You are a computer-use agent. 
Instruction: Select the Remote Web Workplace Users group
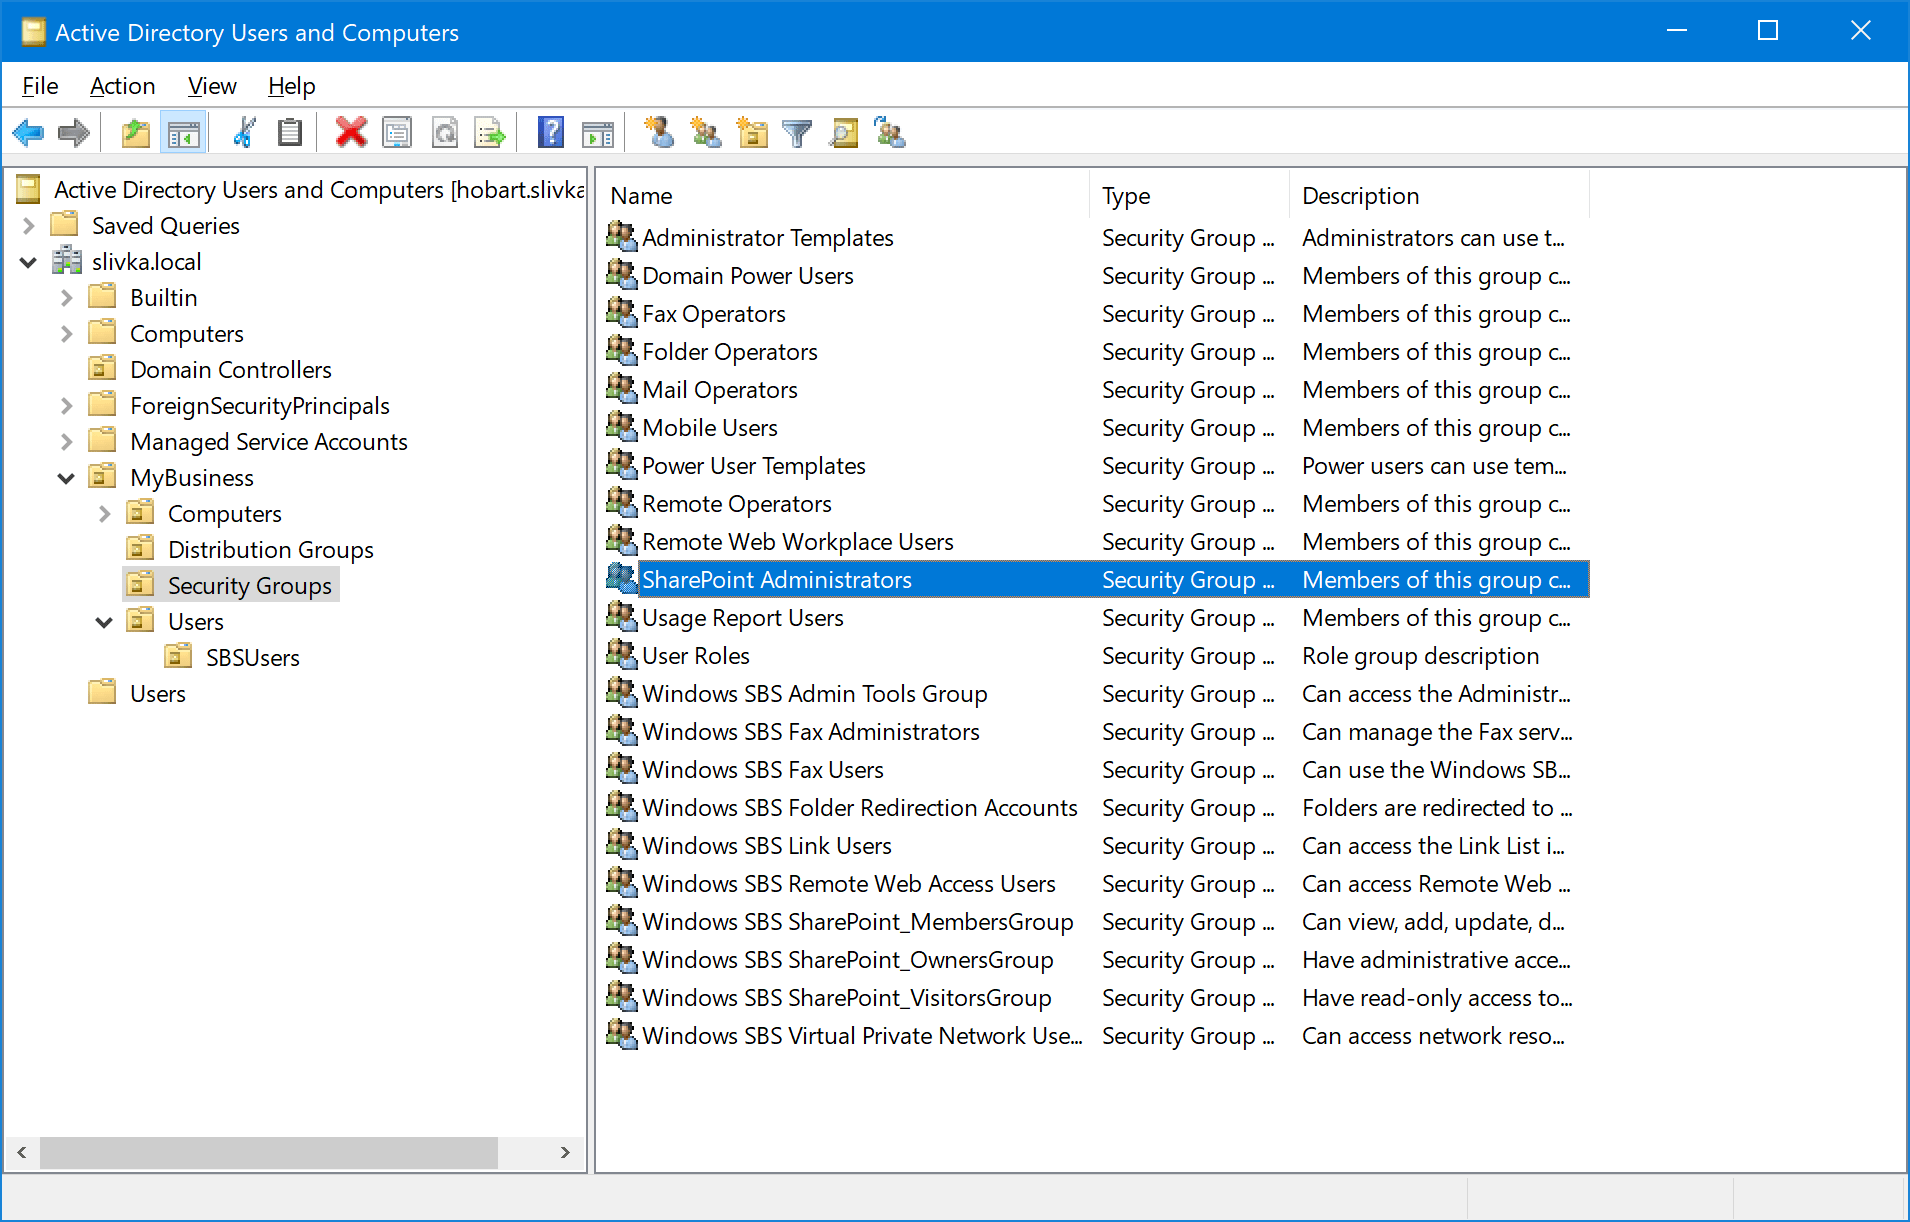pyautogui.click(x=797, y=542)
